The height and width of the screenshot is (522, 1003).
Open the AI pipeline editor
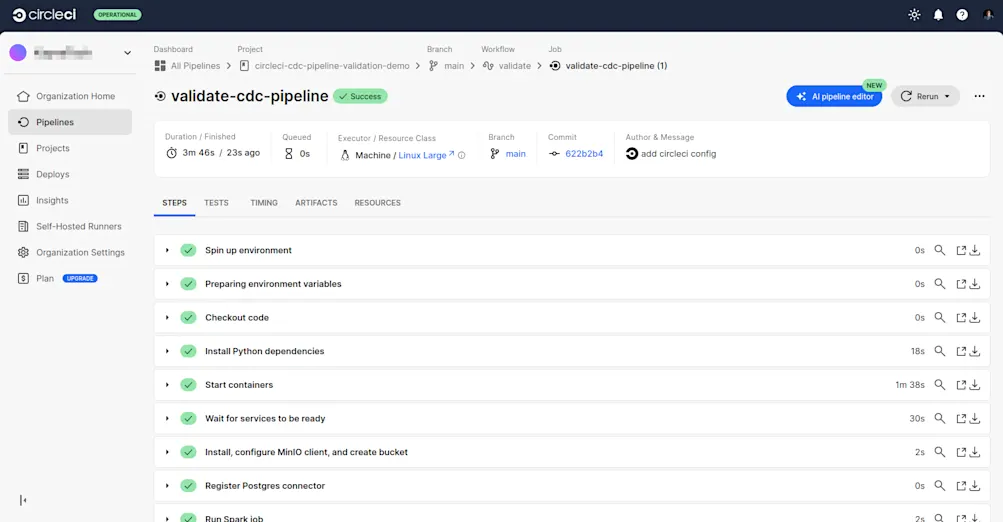tap(834, 97)
